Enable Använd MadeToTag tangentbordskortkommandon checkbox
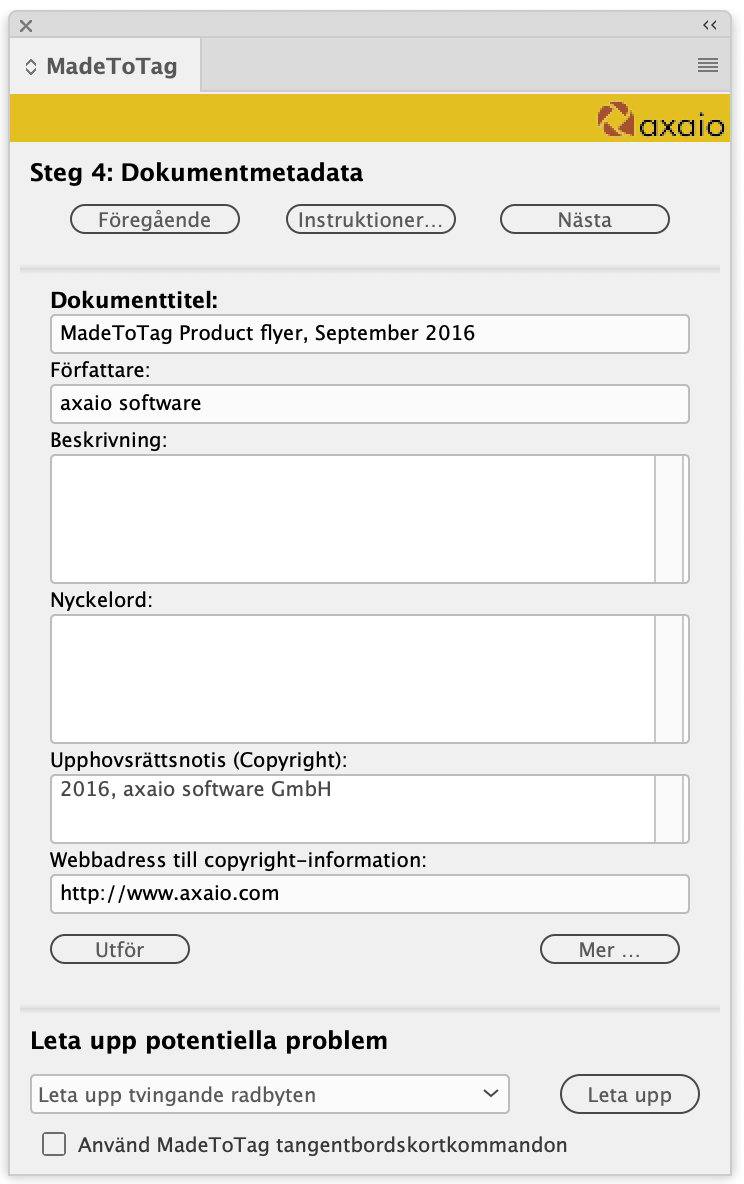 (x=54, y=1145)
